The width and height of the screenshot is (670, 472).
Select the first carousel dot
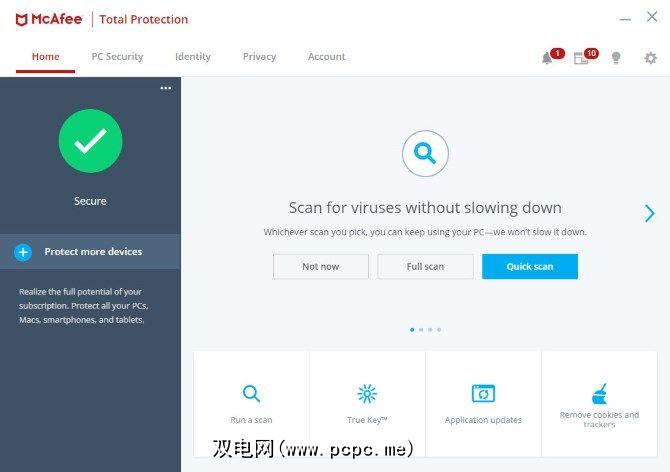click(x=412, y=330)
